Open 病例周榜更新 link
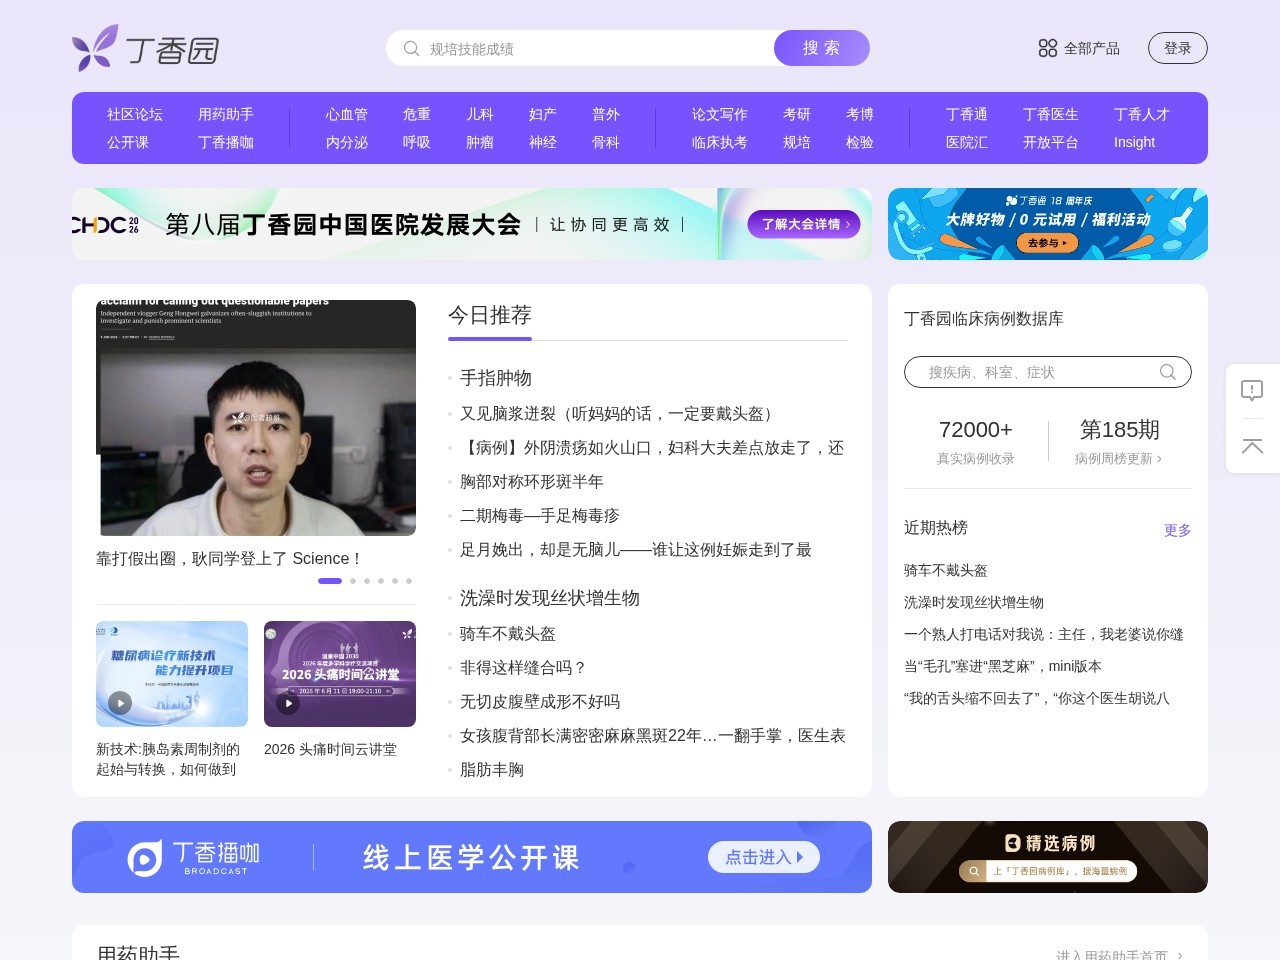This screenshot has height=960, width=1280. click(x=1119, y=458)
